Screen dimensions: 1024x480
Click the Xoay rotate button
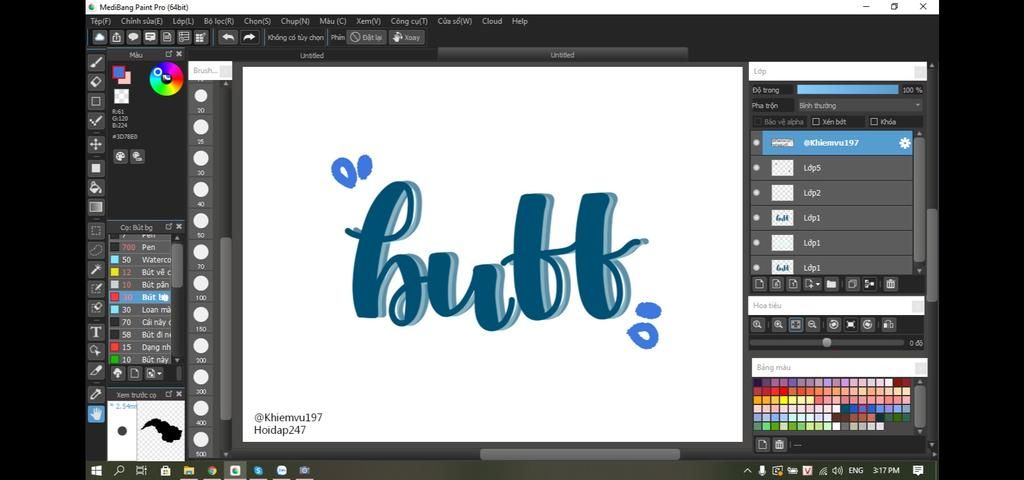406,37
